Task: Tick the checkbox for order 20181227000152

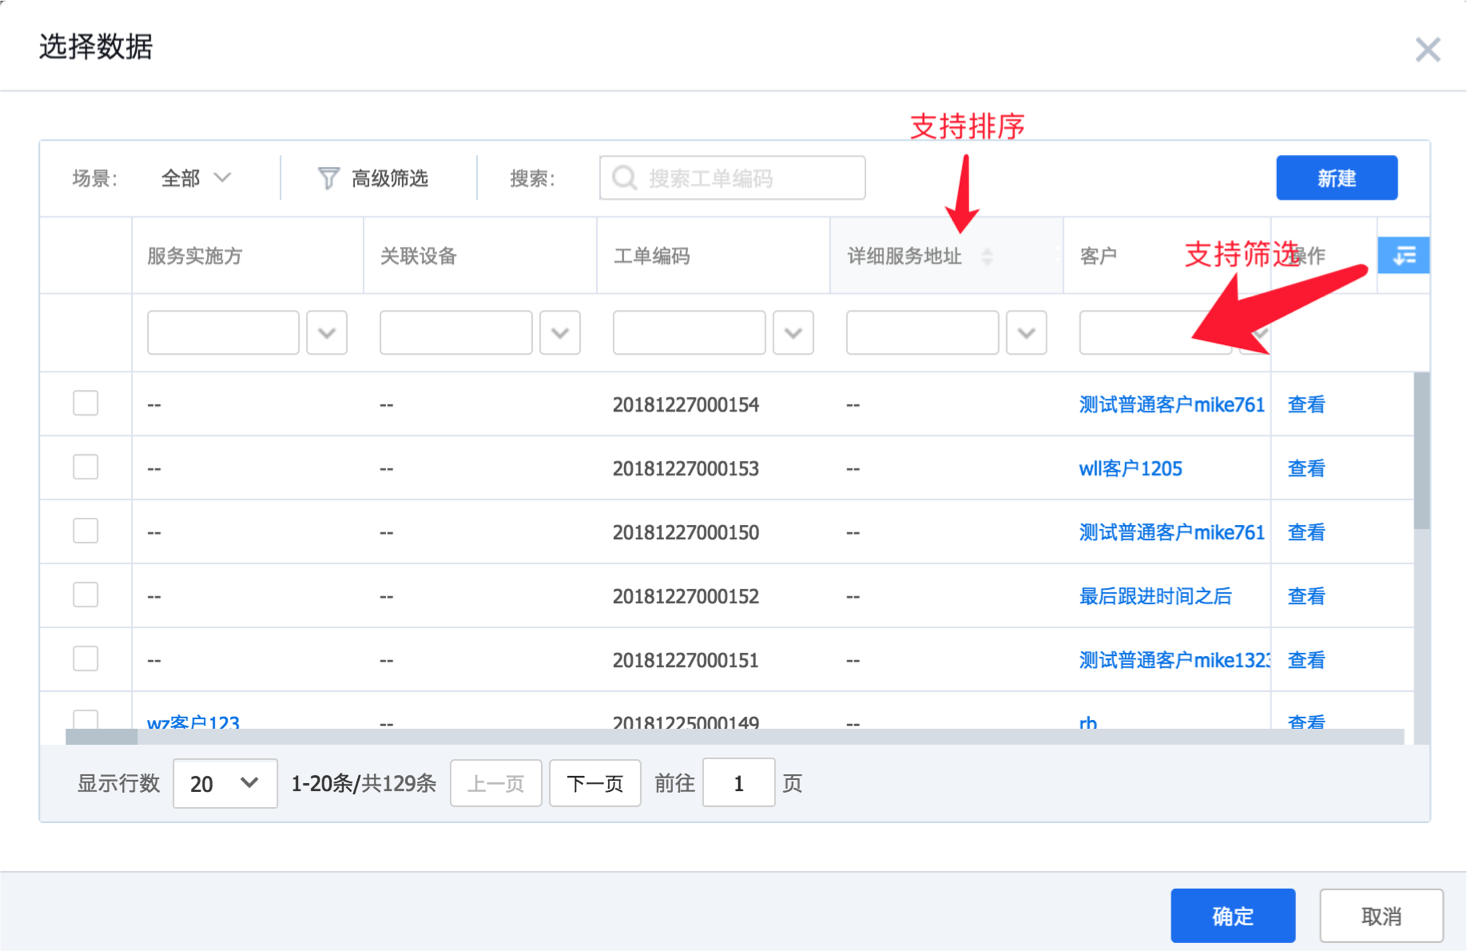Action: 86,595
